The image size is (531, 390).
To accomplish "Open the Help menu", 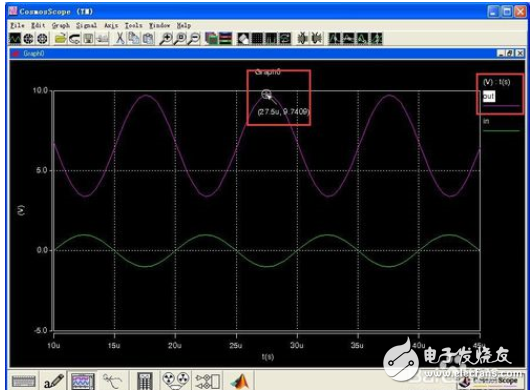I will point(184,26).
